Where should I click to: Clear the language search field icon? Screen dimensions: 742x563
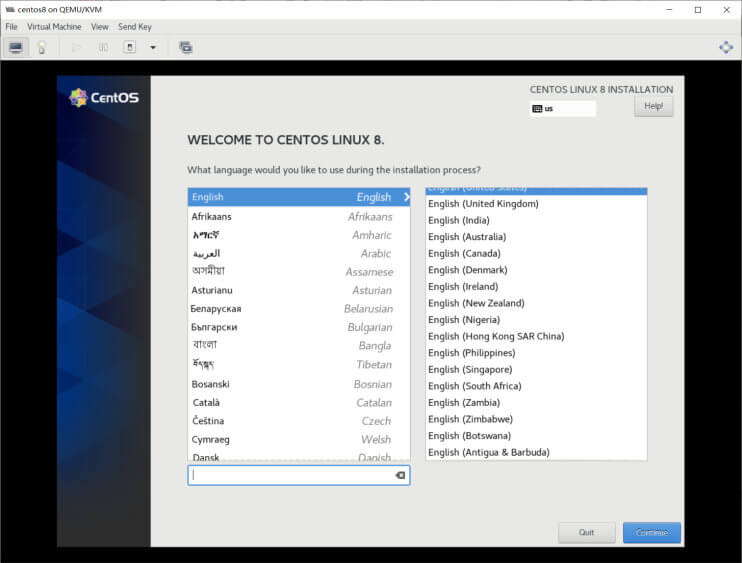pyautogui.click(x=400, y=475)
